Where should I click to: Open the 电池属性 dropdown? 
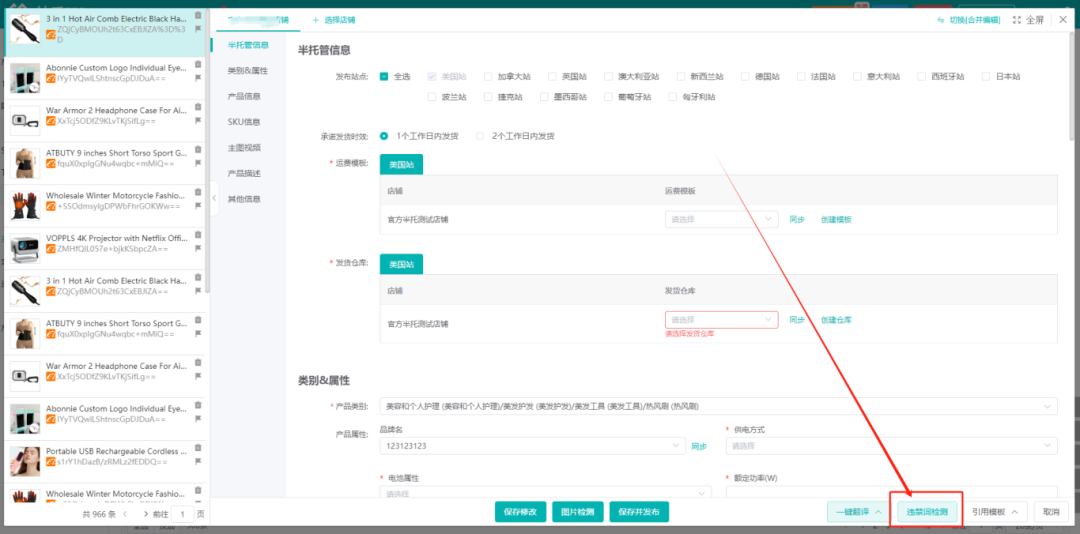tap(546, 492)
